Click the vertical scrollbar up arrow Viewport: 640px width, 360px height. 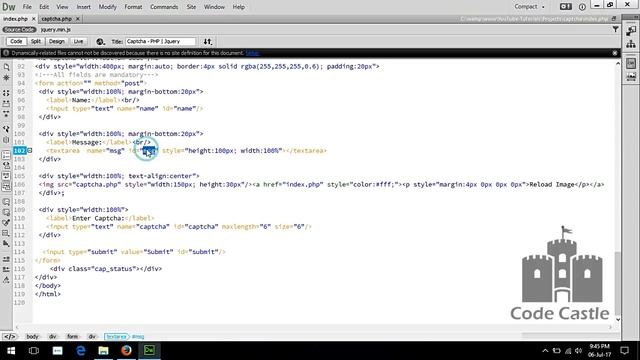(x=618, y=64)
